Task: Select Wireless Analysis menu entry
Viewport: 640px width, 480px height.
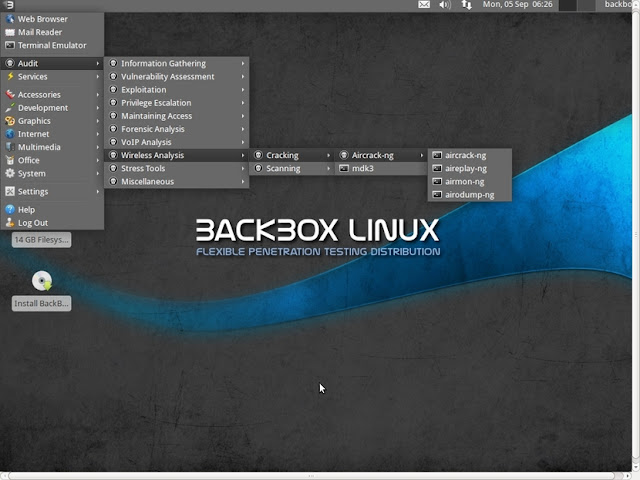Action: coord(176,155)
